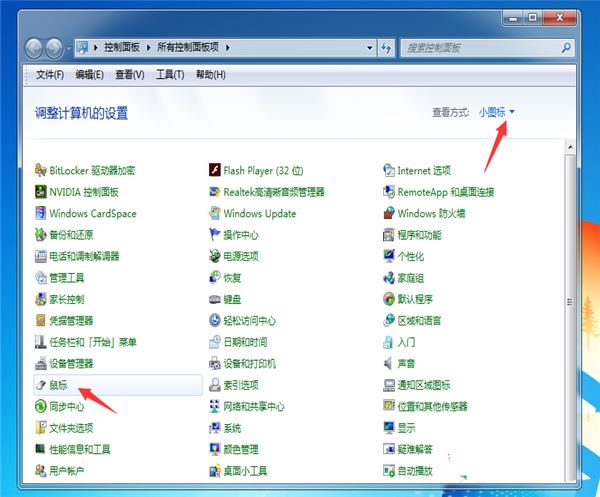Open the 索引选项 link
The image size is (600, 497).
[241, 385]
